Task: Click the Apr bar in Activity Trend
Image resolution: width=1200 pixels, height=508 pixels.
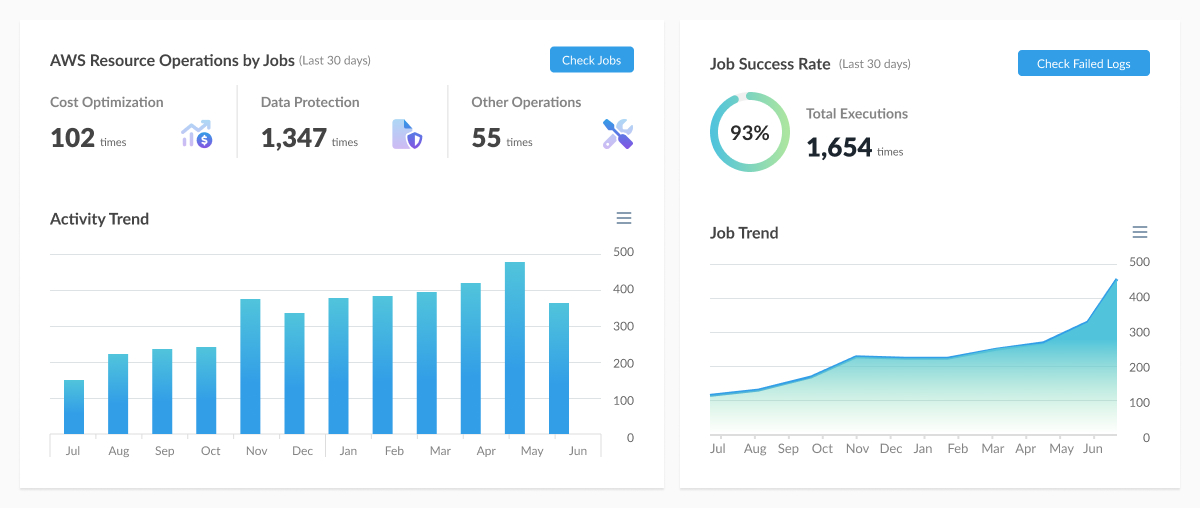Action: point(471,358)
